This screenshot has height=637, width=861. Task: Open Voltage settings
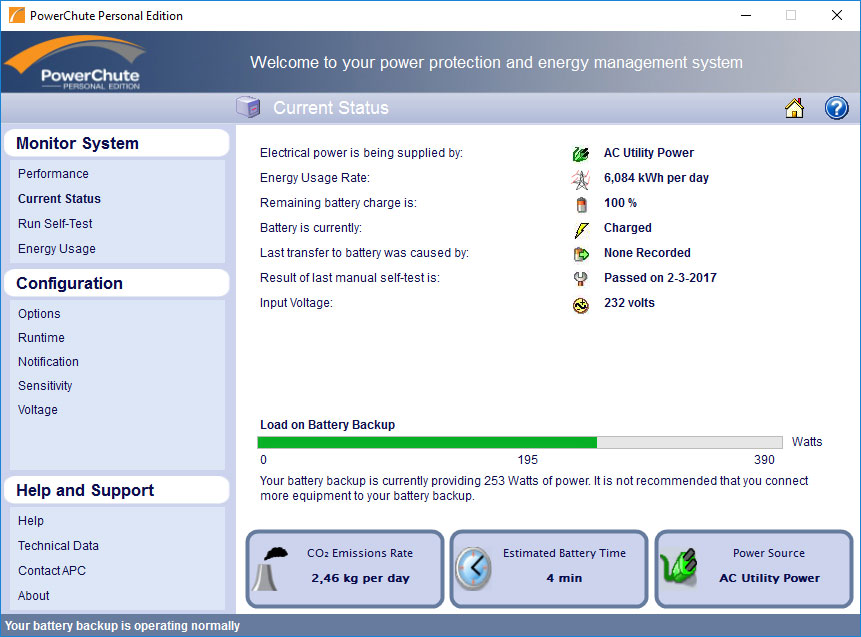point(38,410)
